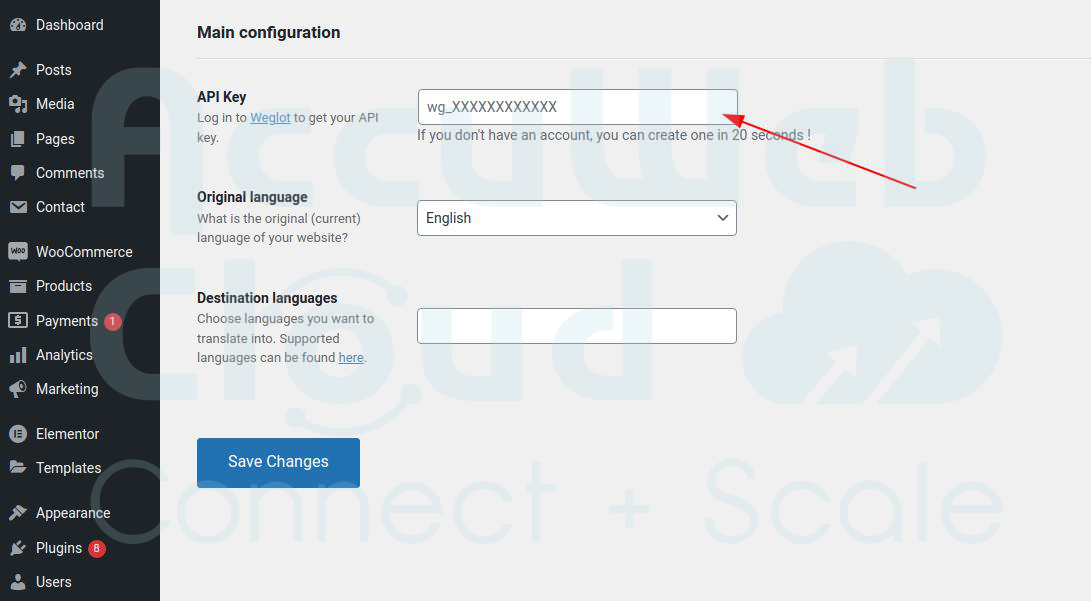Image resolution: width=1091 pixels, height=601 pixels.
Task: Click the WooCommerce logo icon
Action: click(18, 252)
